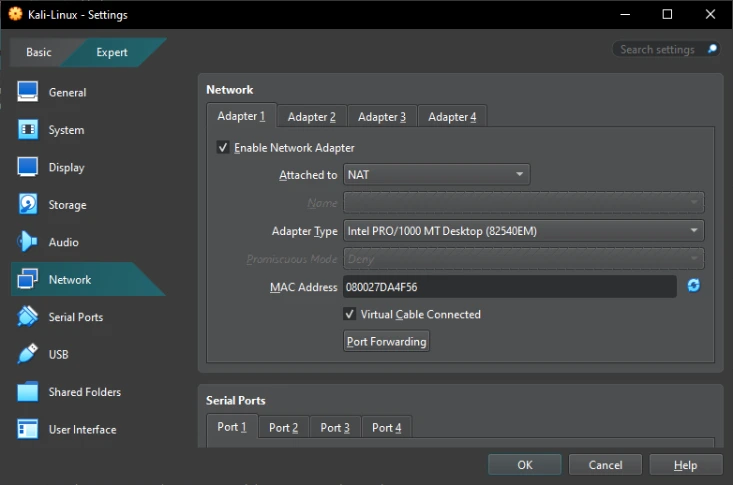
Task: Open Storage settings disk icon
Action: pos(28,204)
